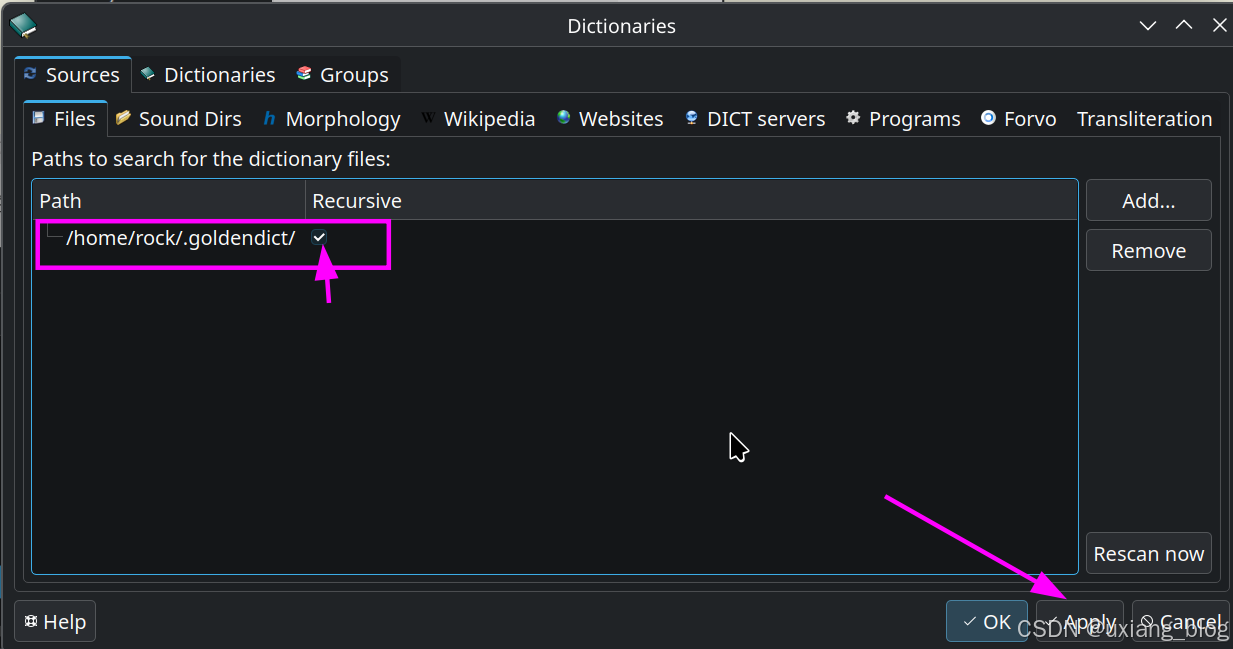Click the Rescan now button
The width and height of the screenshot is (1233, 649).
click(1148, 554)
